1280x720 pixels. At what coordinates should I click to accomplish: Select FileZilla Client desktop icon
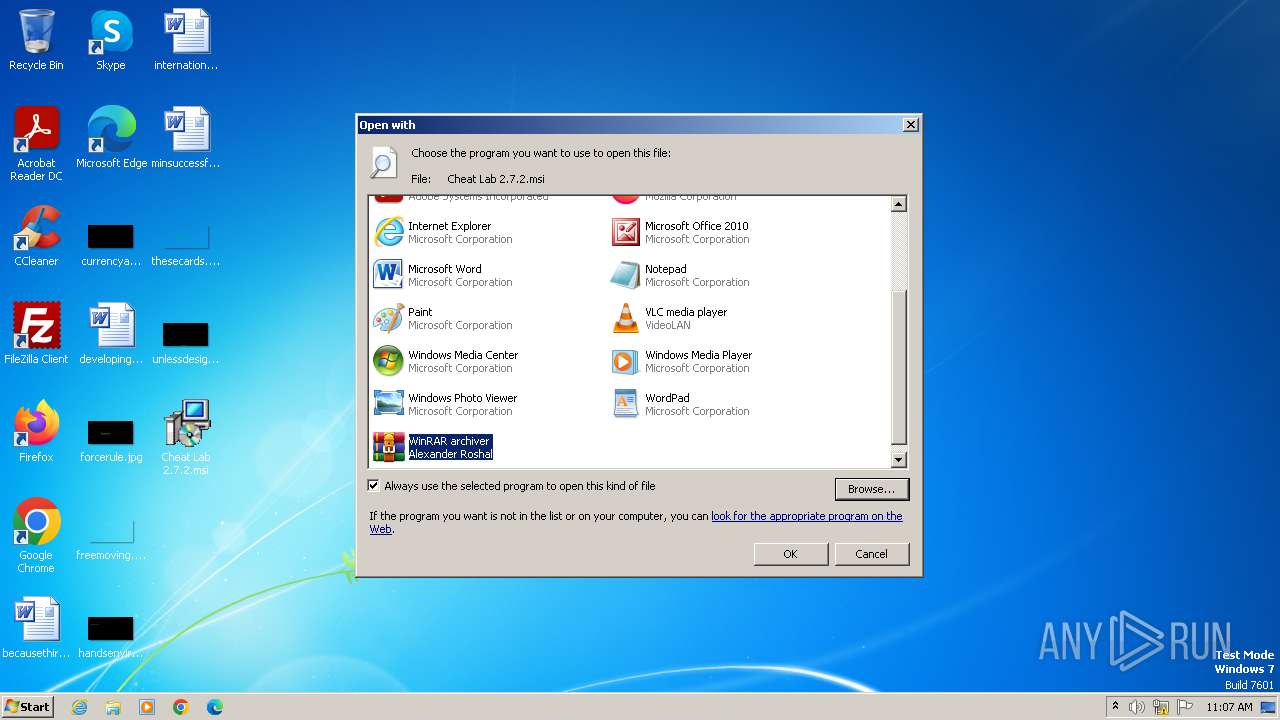point(36,334)
